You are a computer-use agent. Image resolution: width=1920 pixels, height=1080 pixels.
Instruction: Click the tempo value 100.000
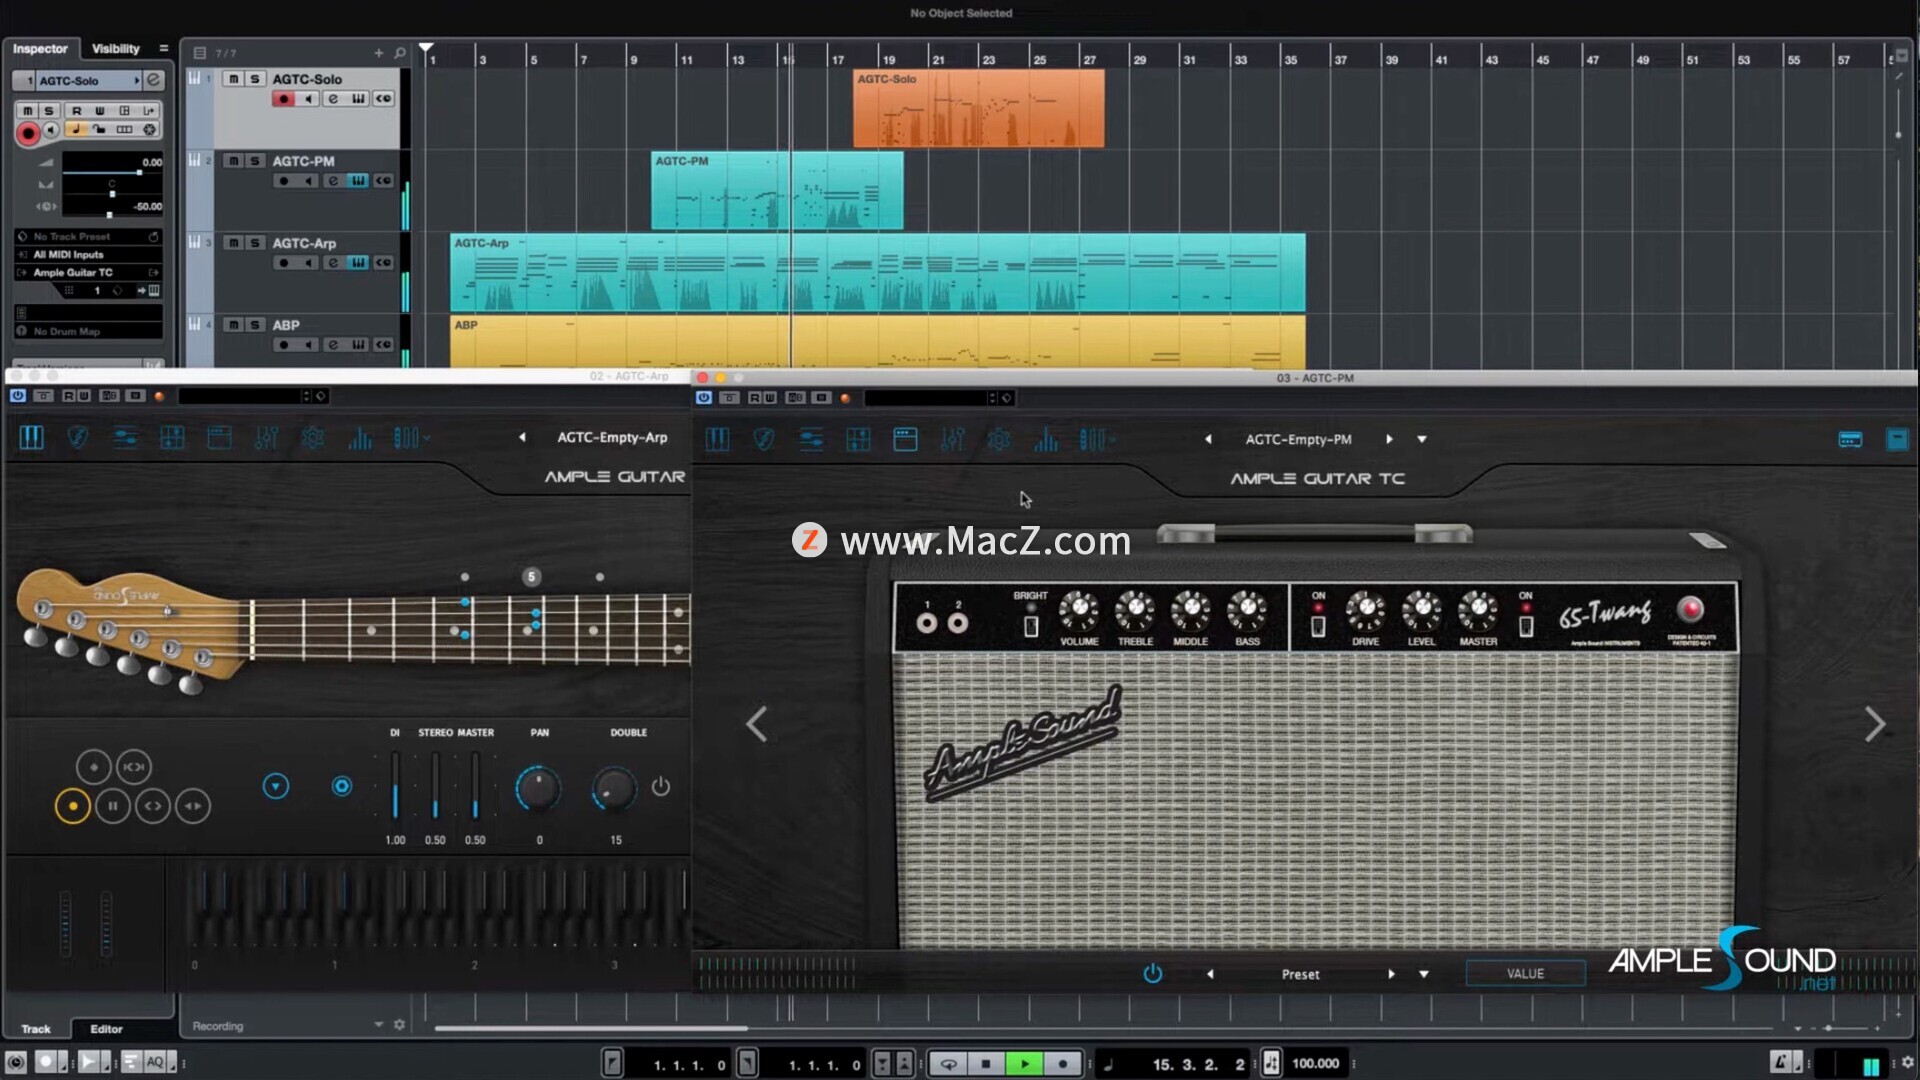pos(1315,1064)
